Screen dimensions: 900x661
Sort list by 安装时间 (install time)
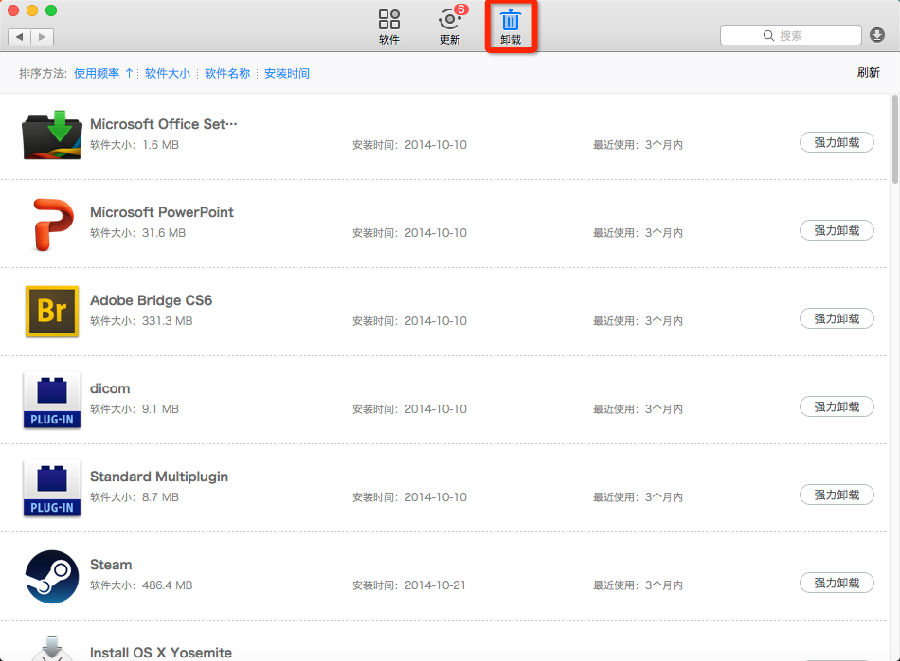tap(287, 73)
